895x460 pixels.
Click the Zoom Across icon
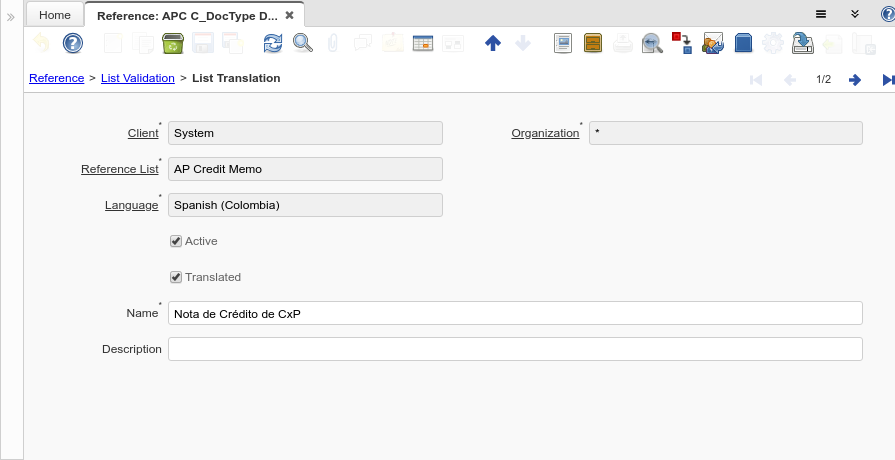(x=652, y=43)
